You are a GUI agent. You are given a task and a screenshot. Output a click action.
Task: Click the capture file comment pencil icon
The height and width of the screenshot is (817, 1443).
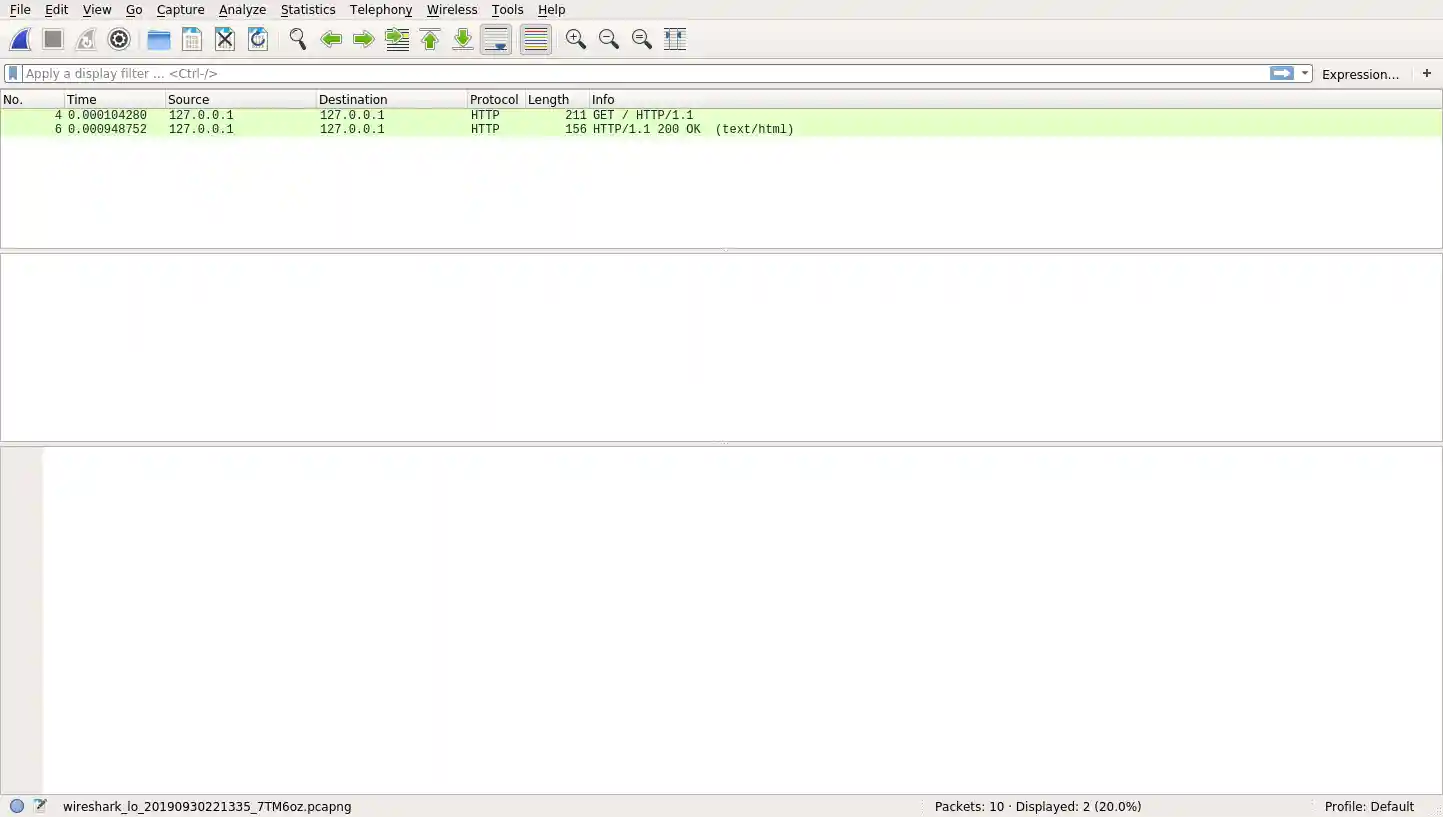pos(40,806)
